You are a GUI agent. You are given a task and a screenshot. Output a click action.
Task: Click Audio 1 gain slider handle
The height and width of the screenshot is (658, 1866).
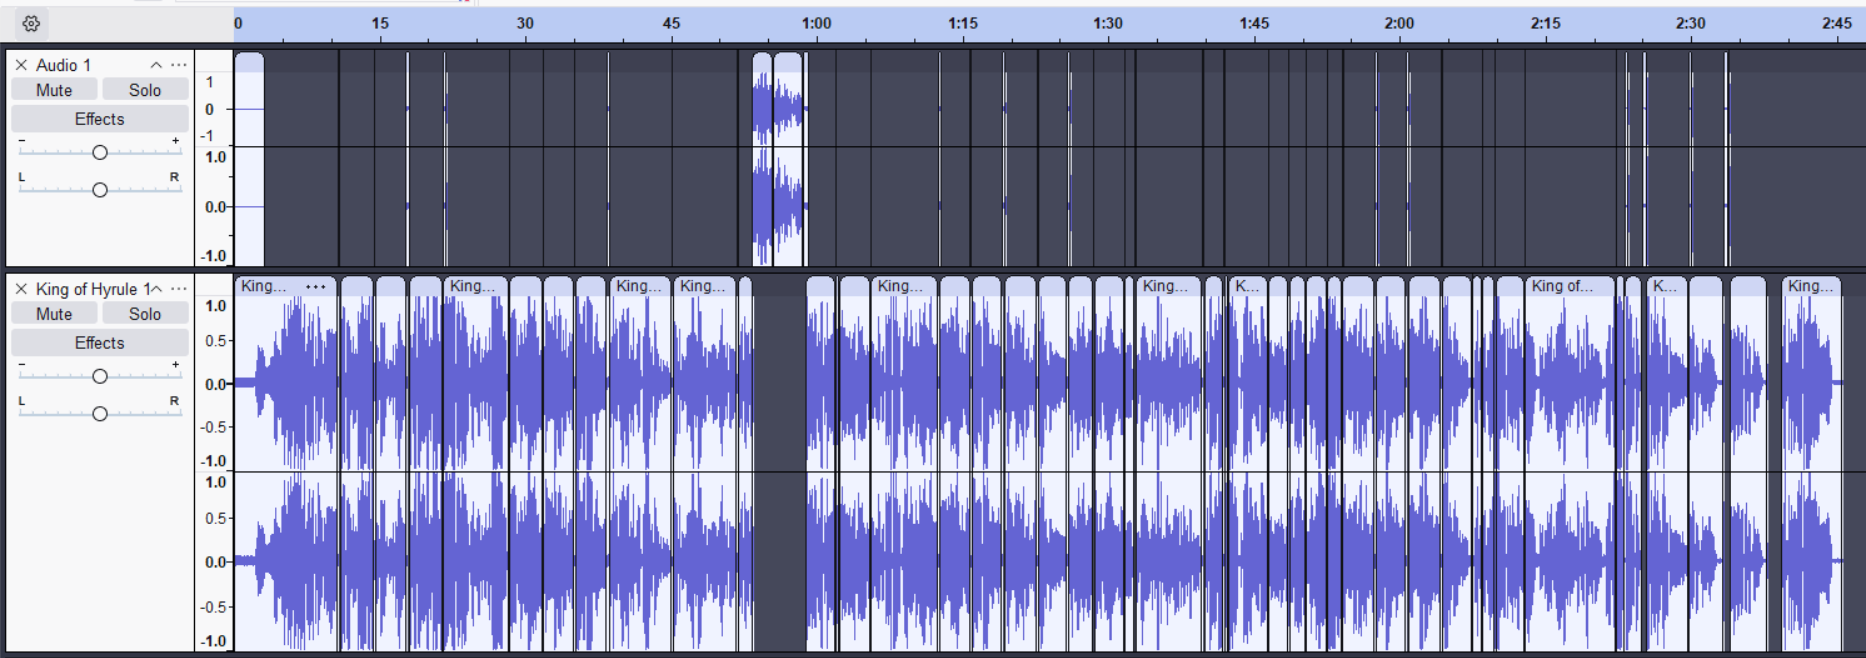click(100, 152)
